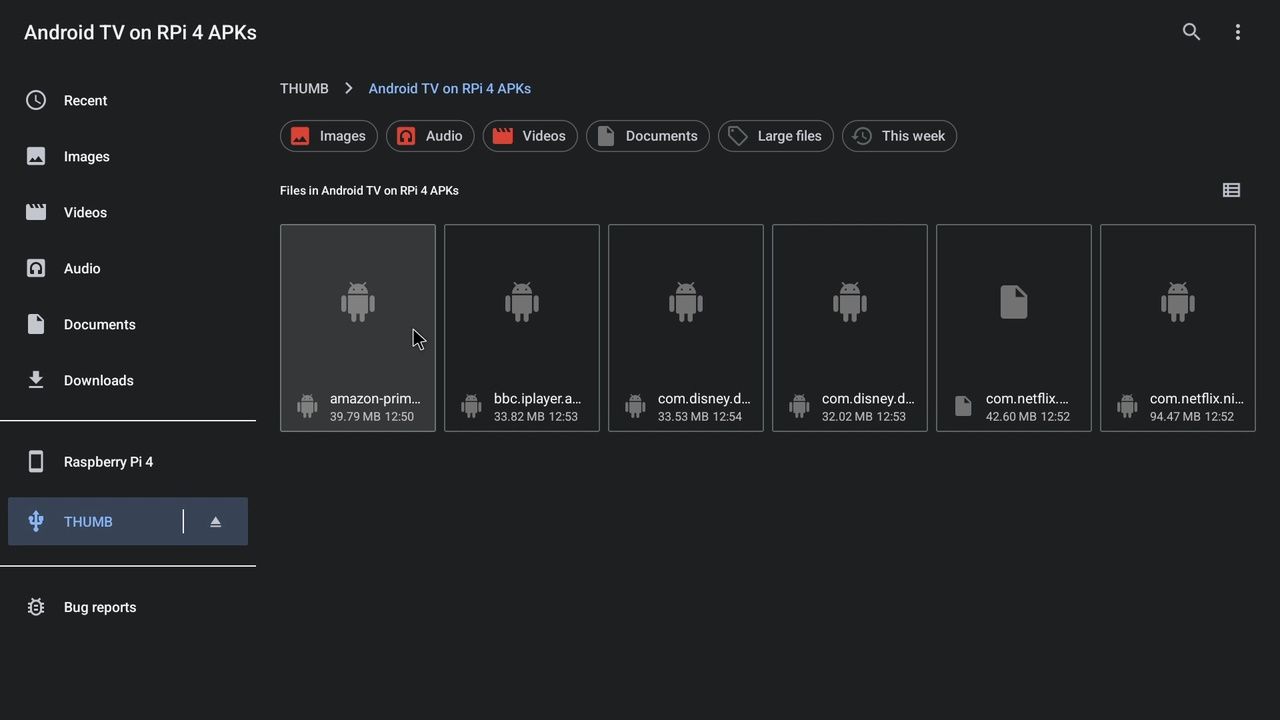The image size is (1280, 720).
Task: Open the Downloads sidebar icon
Action: [x=98, y=380]
